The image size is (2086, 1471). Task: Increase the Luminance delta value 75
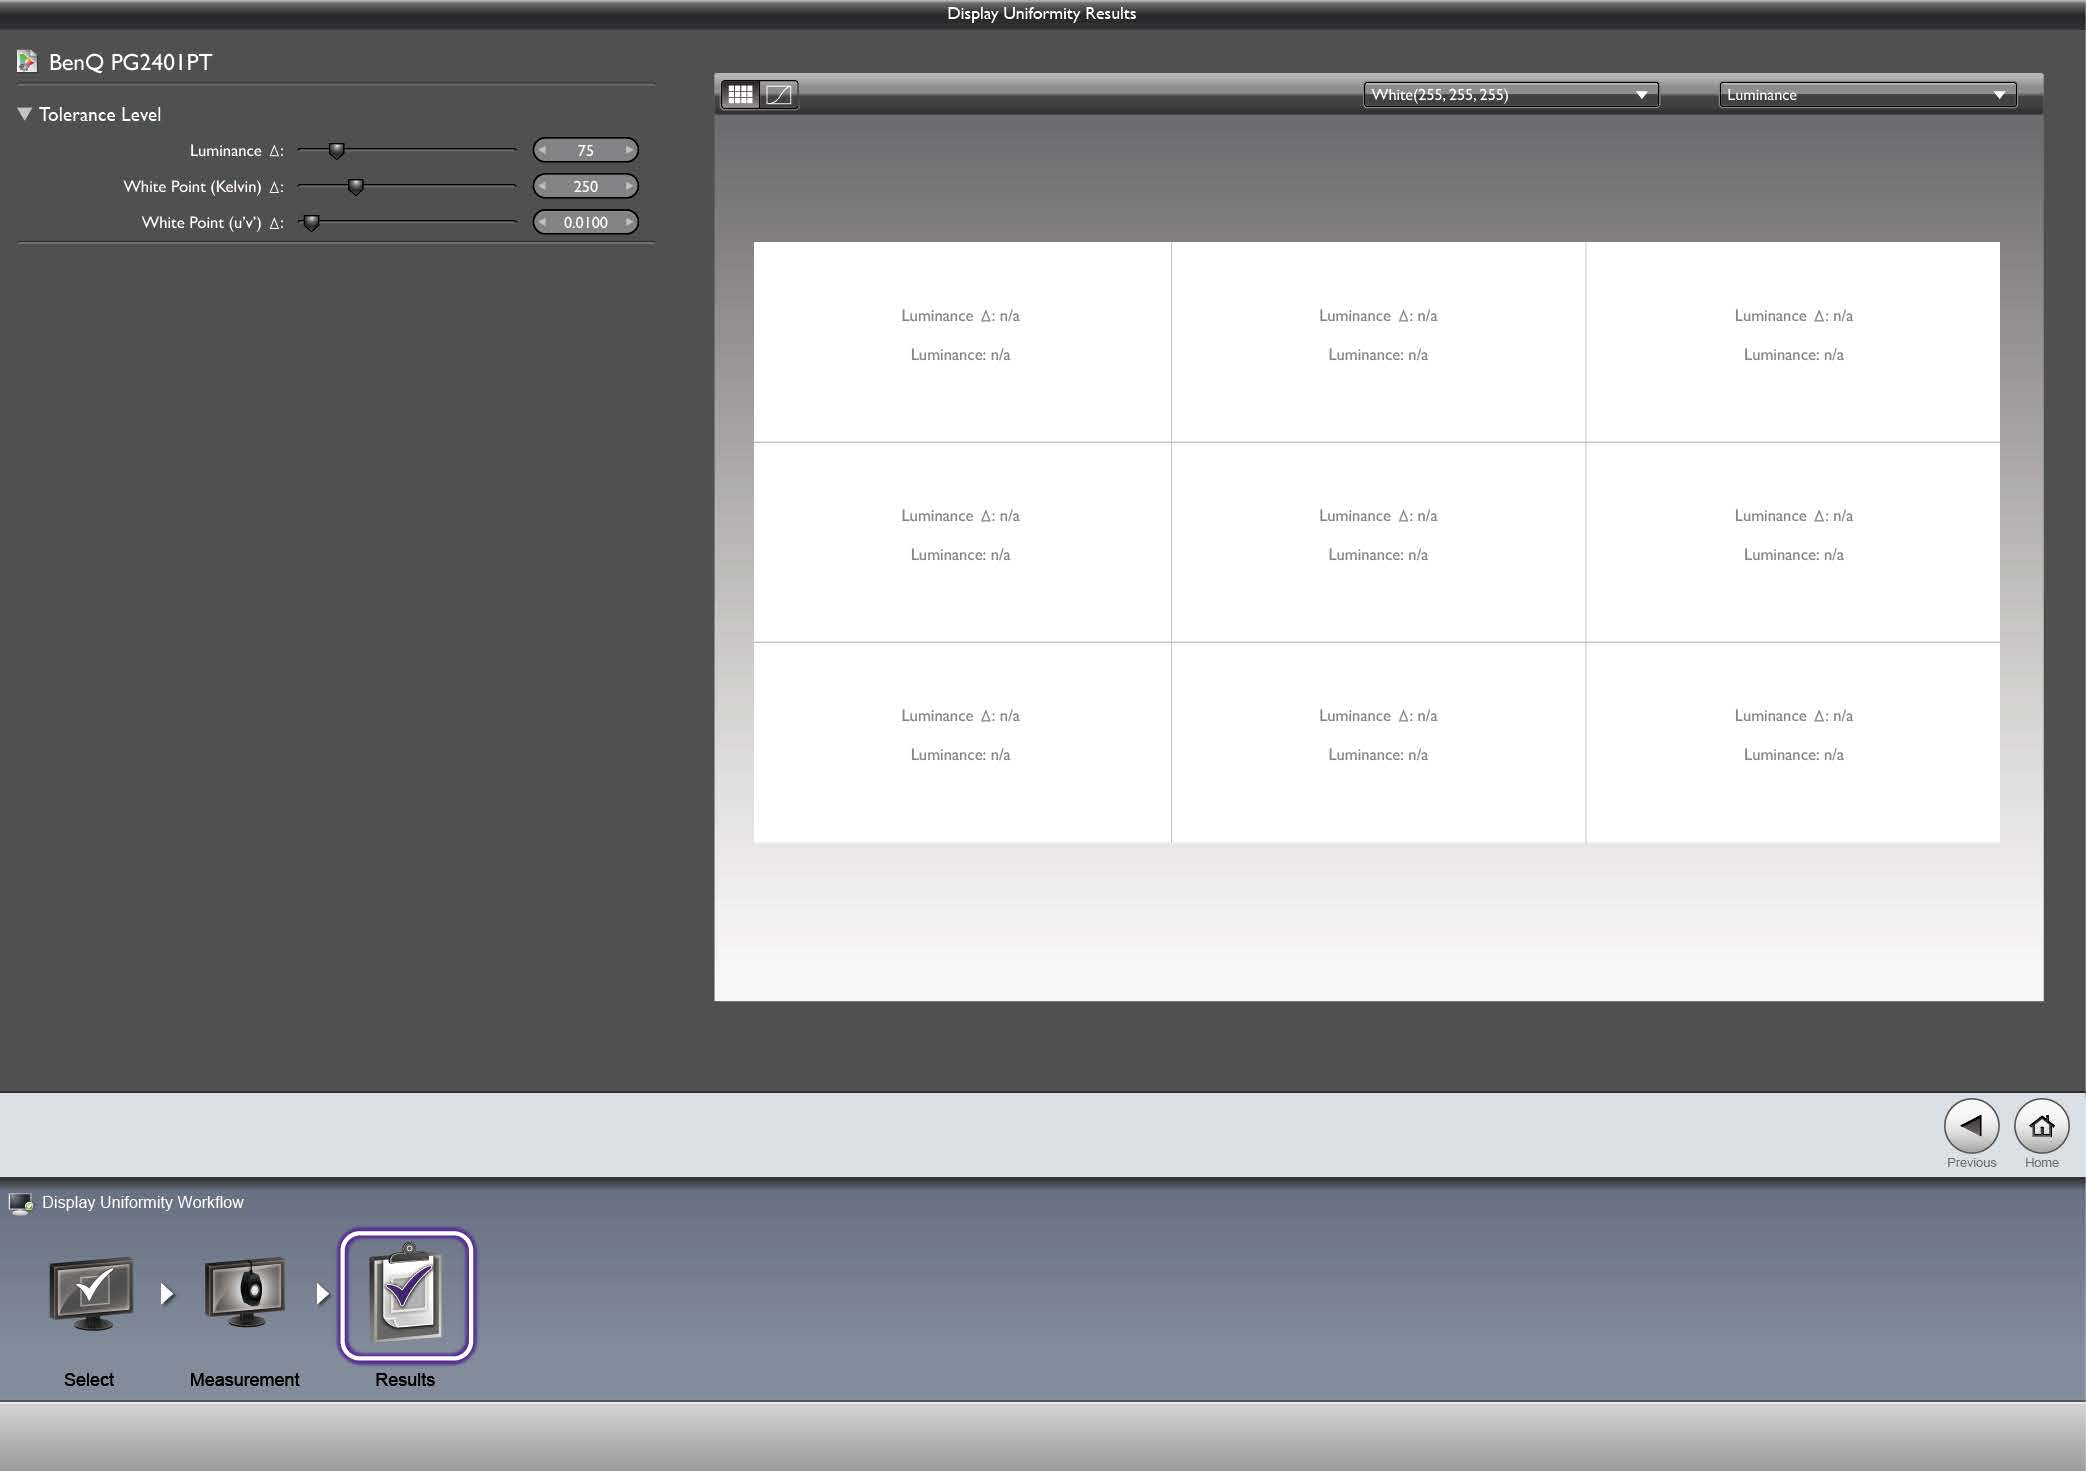(x=629, y=150)
